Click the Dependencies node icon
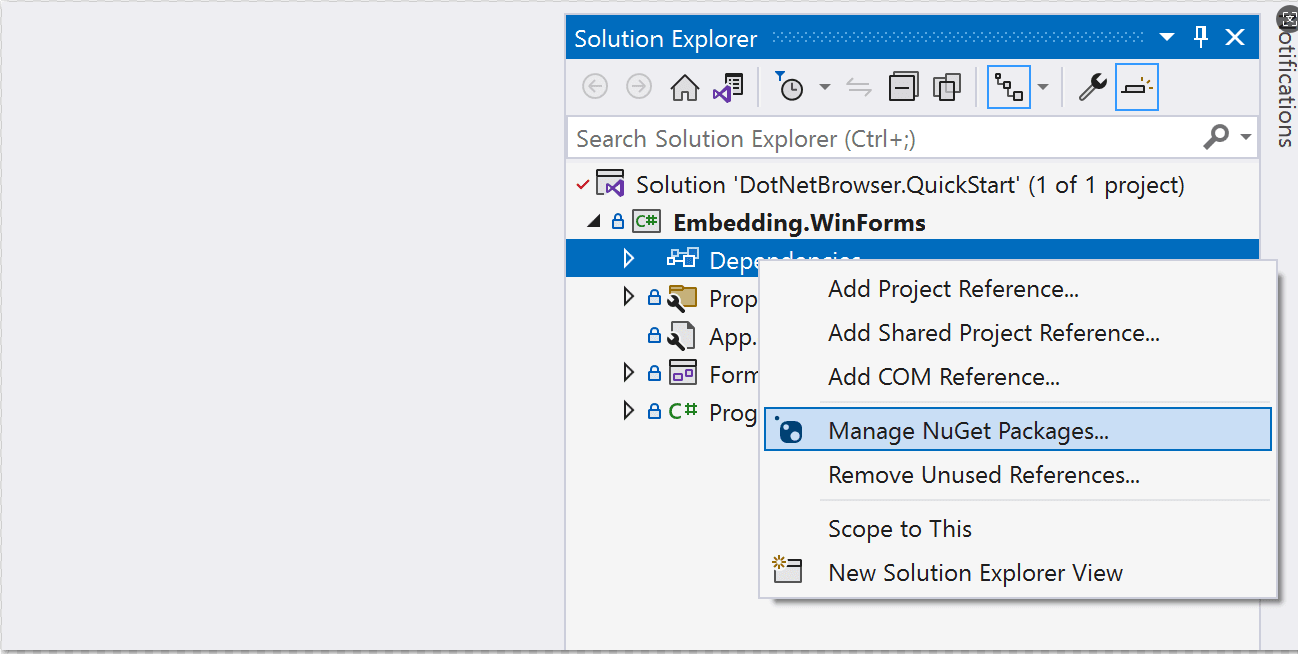Screen dimensions: 1298x654 [x=683, y=259]
